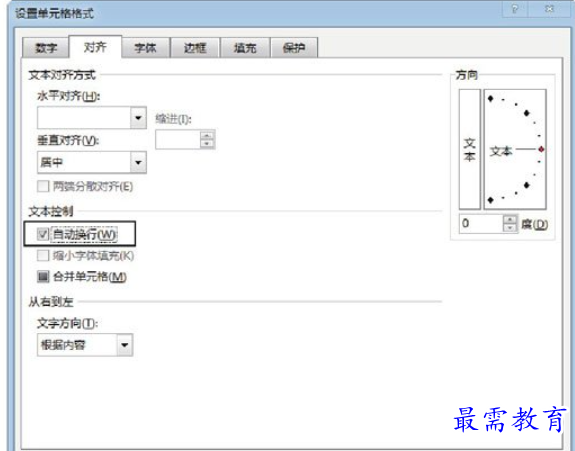Toggle the 自动换行 checkbox
This screenshot has height=451, width=575.
click(x=43, y=234)
